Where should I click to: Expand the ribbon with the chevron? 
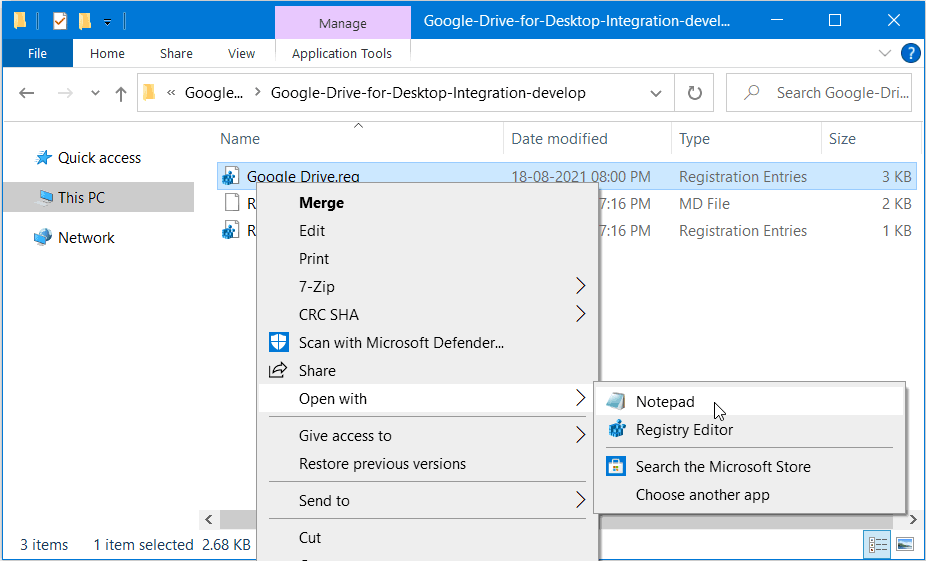coord(885,53)
